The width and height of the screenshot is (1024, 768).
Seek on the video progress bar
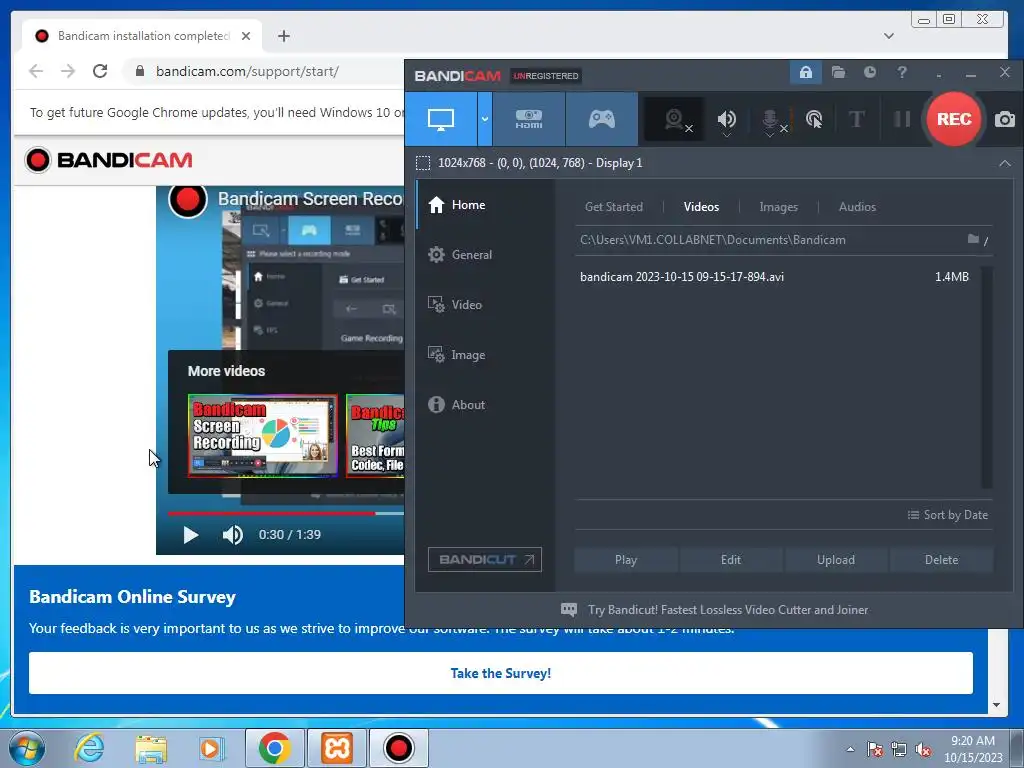[285, 513]
